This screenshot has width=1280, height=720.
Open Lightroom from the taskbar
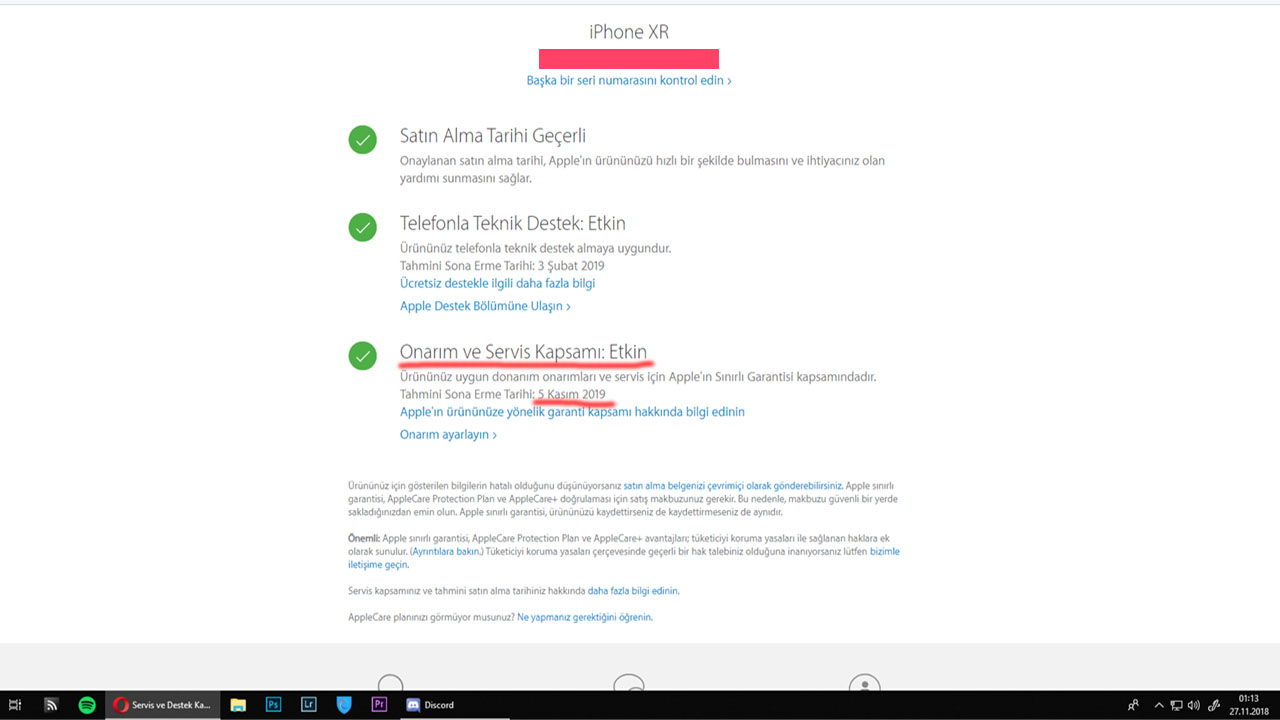tap(308, 705)
